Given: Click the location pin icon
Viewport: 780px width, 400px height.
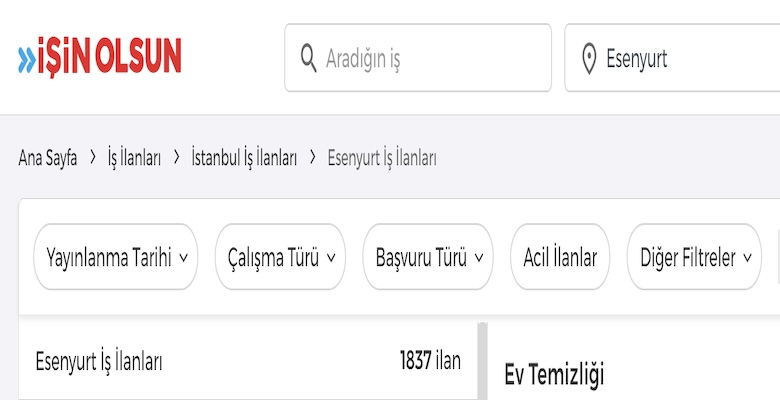Looking at the screenshot, I should click(x=589, y=58).
